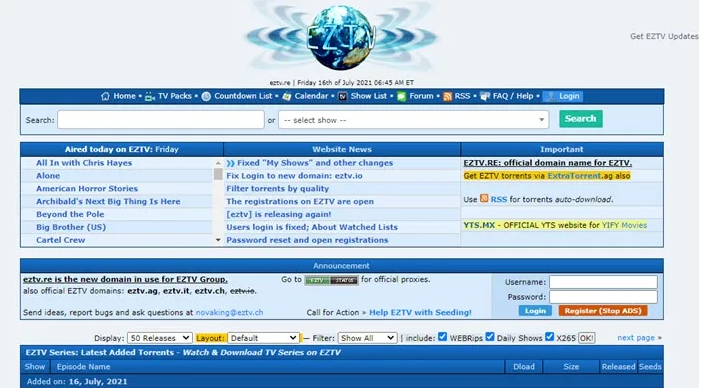The image size is (701, 388).
Task: Open the YTS.MX link
Action: tap(479, 225)
